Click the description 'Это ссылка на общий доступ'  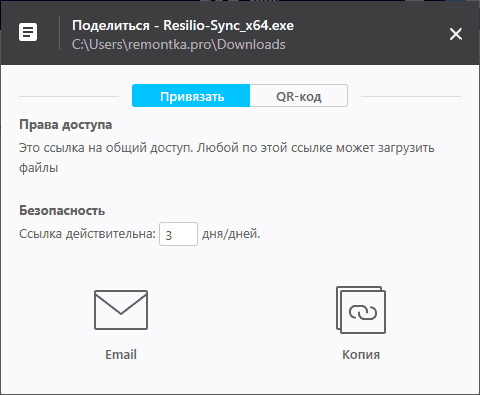[106, 147]
